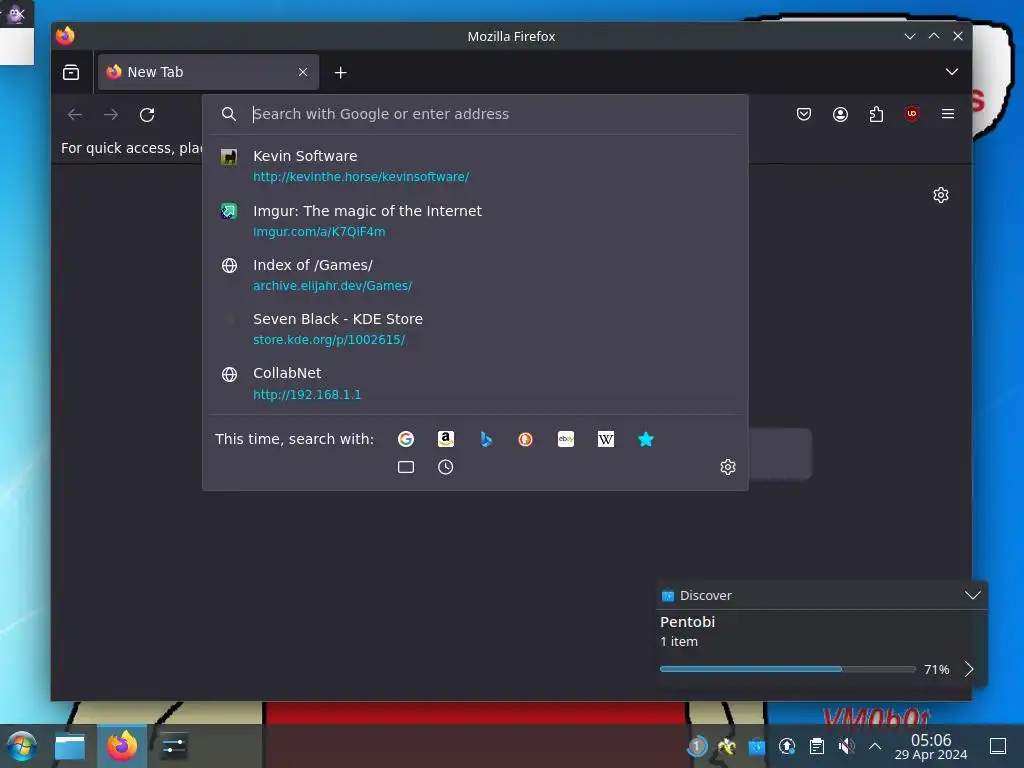1024x768 pixels.
Task: Close the New Tab tab
Action: 302,72
